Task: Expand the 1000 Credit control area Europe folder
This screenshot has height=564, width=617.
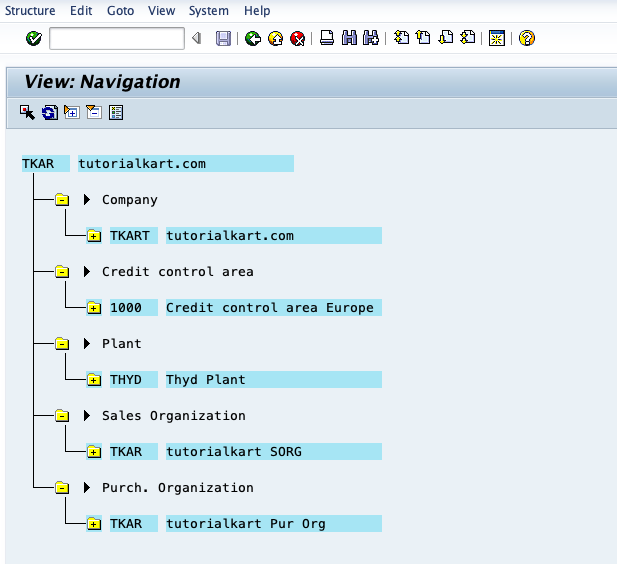Action: 94,308
